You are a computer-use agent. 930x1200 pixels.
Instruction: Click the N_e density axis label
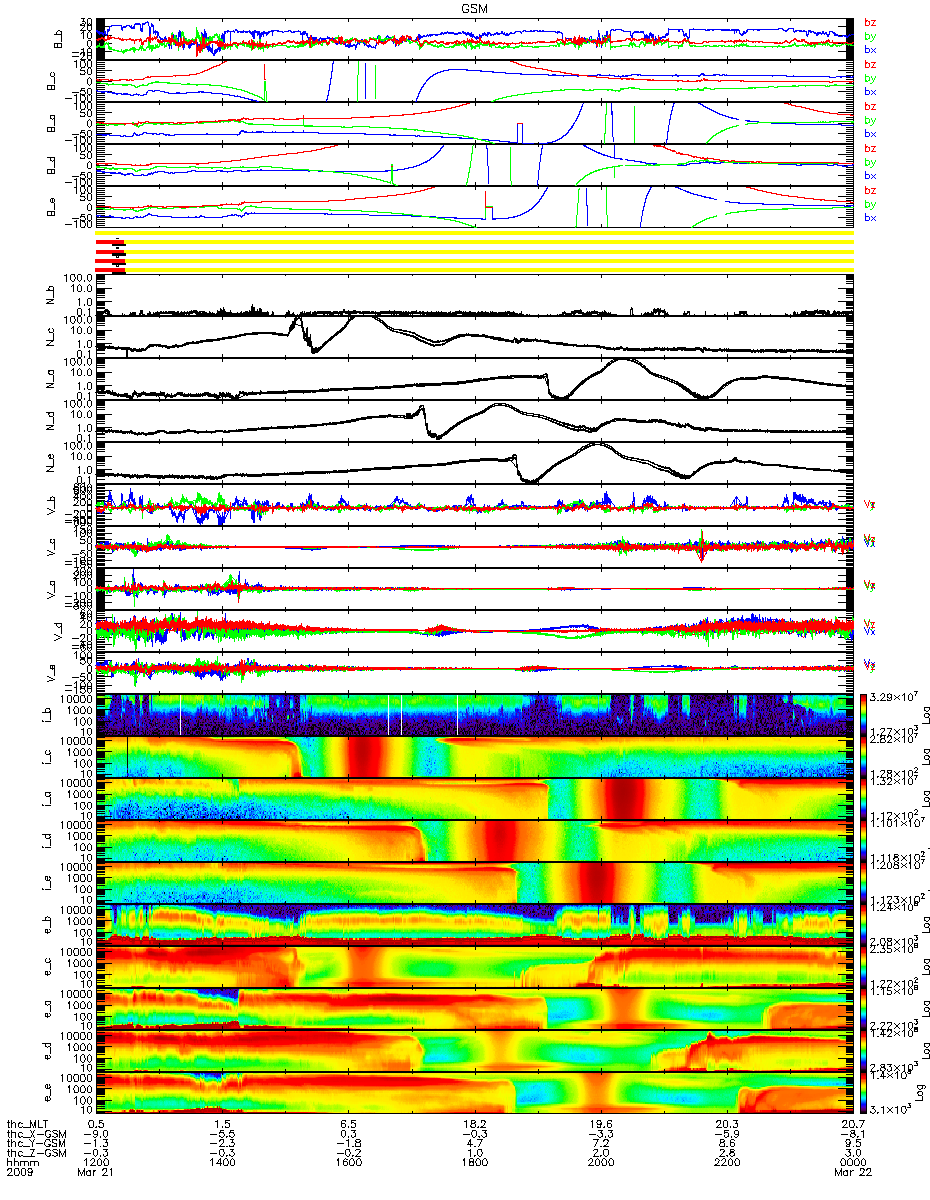pyautogui.click(x=51, y=464)
